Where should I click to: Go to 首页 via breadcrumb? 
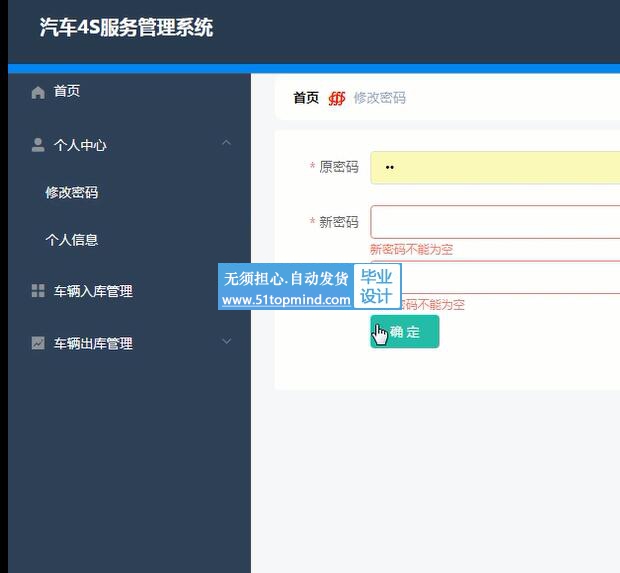(x=306, y=98)
